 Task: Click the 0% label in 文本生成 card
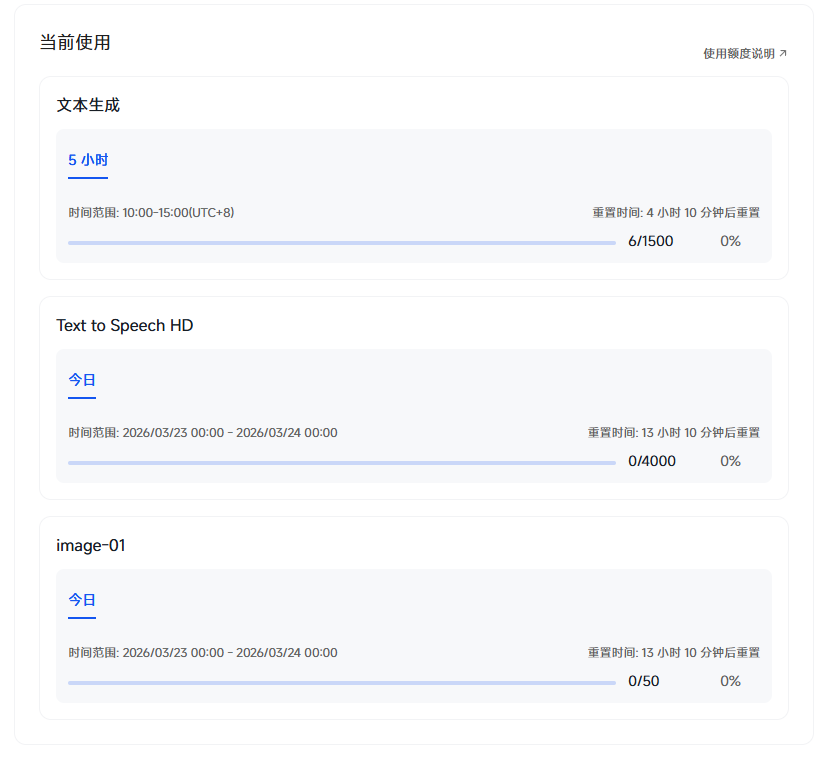730,241
